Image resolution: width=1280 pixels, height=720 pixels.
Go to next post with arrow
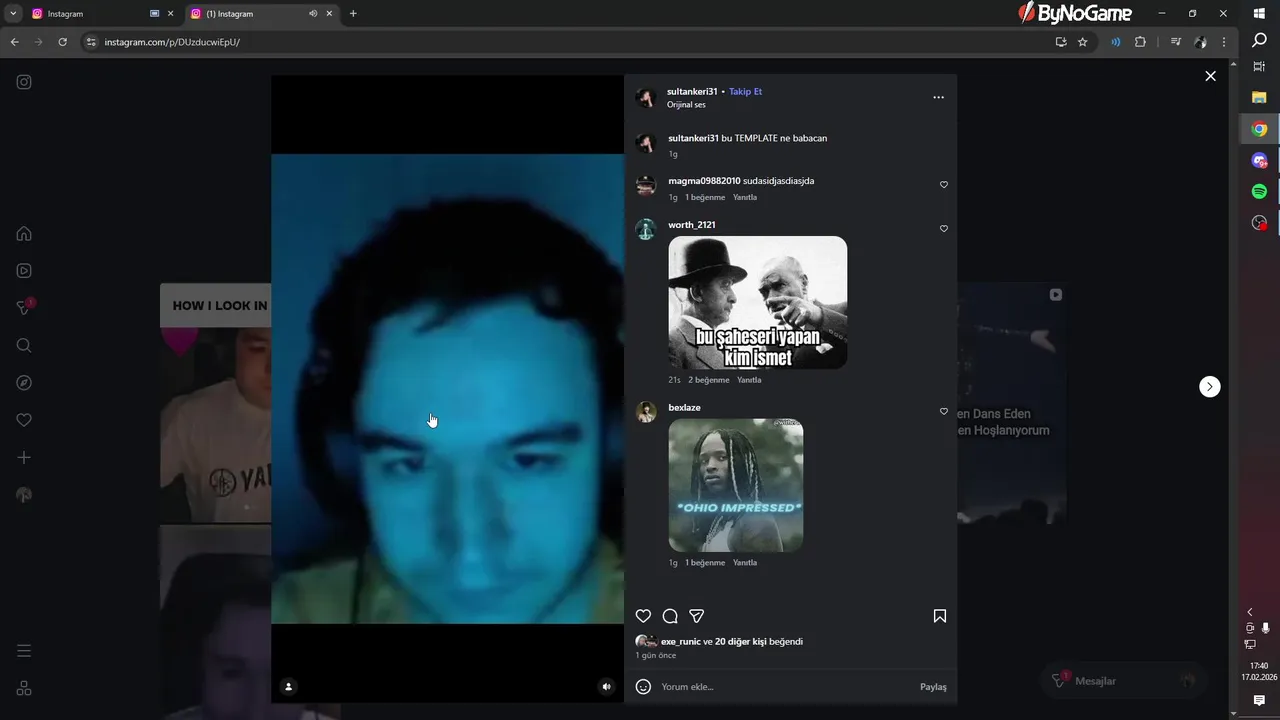pos(1210,387)
